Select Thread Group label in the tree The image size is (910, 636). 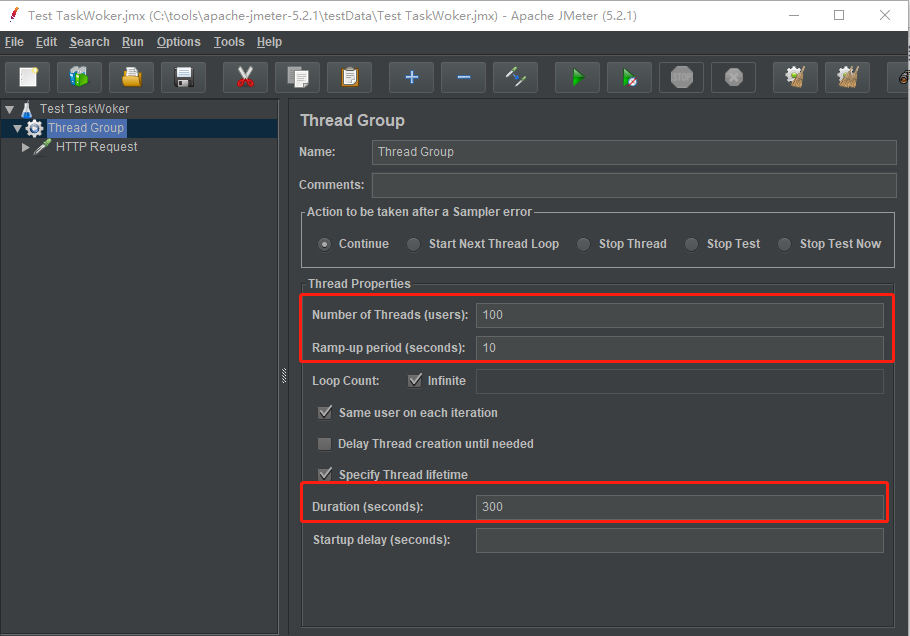pyautogui.click(x=86, y=128)
